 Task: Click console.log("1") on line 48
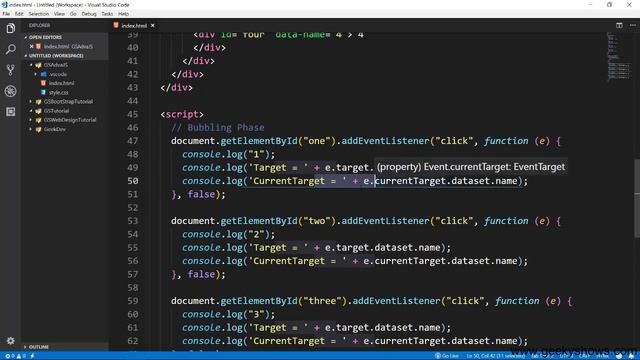tap(229, 154)
